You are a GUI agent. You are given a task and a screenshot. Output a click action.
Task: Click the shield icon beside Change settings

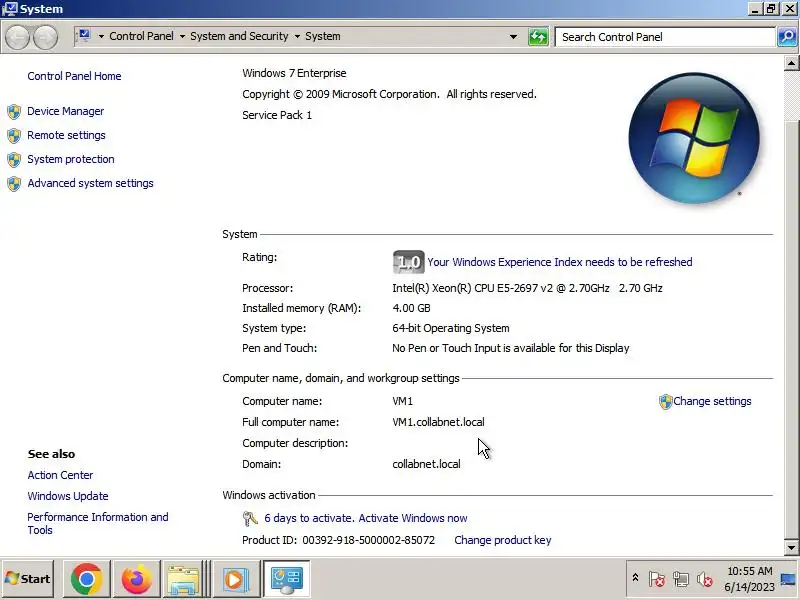(x=665, y=402)
